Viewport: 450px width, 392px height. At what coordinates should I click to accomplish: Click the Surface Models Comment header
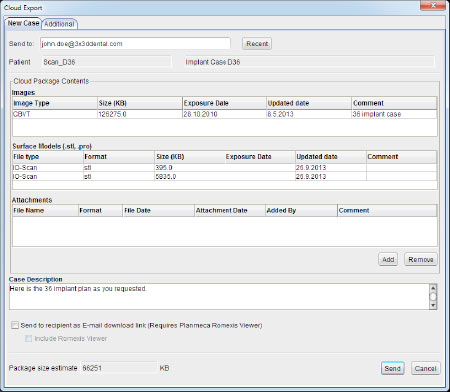(x=401, y=157)
